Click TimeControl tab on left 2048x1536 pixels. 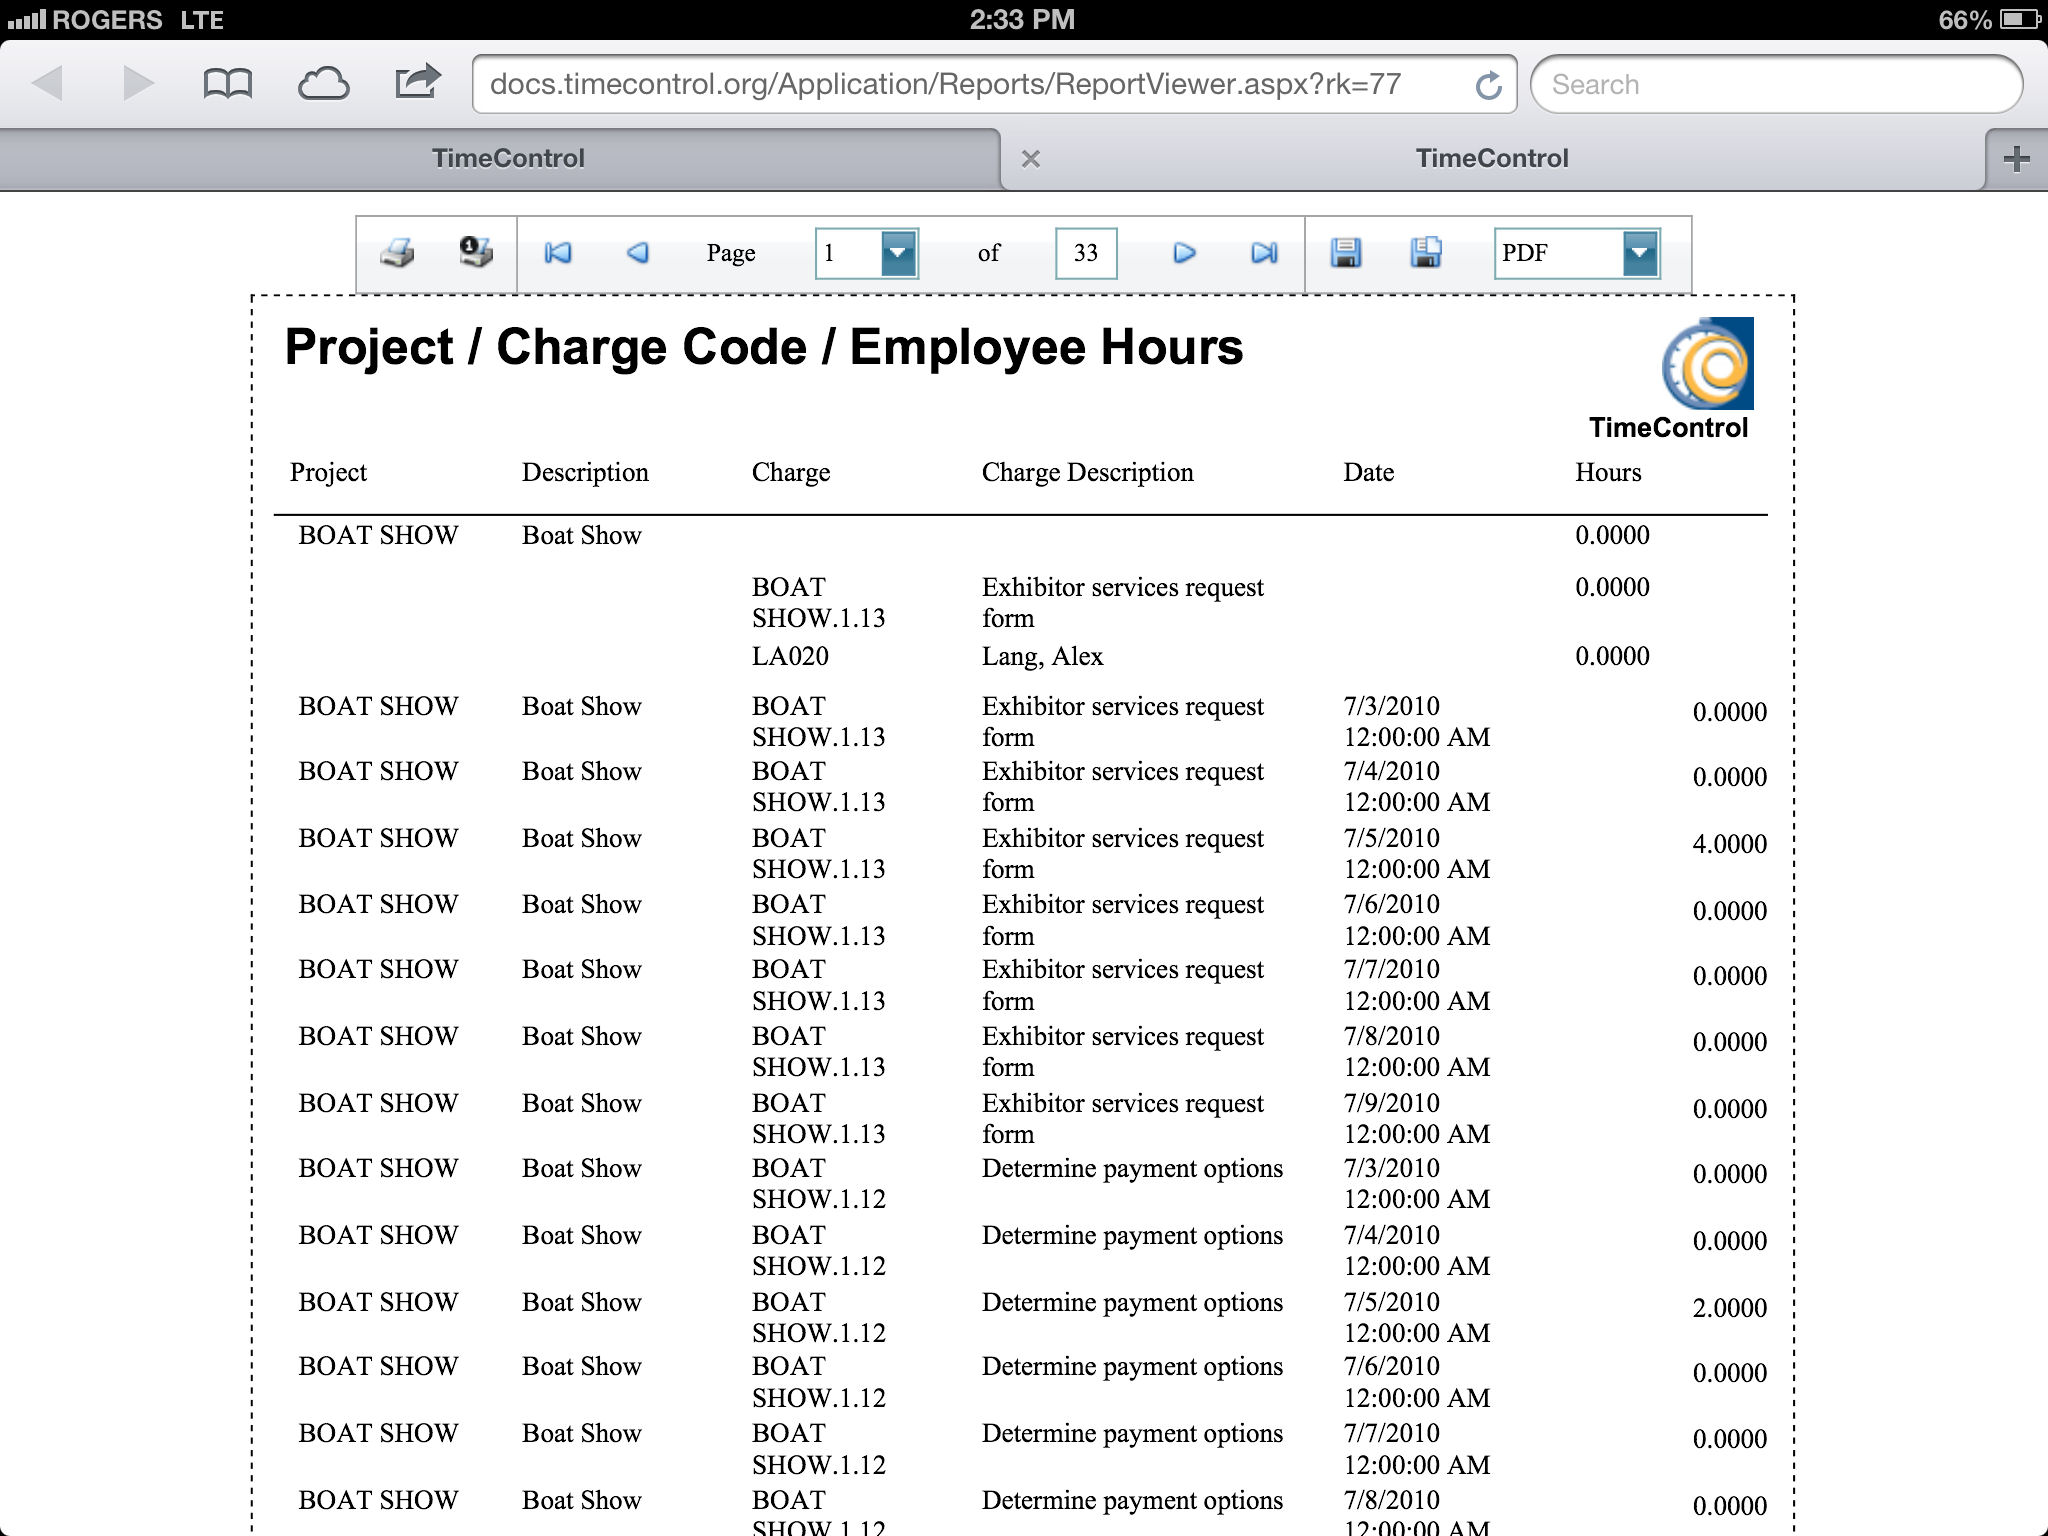click(x=506, y=157)
